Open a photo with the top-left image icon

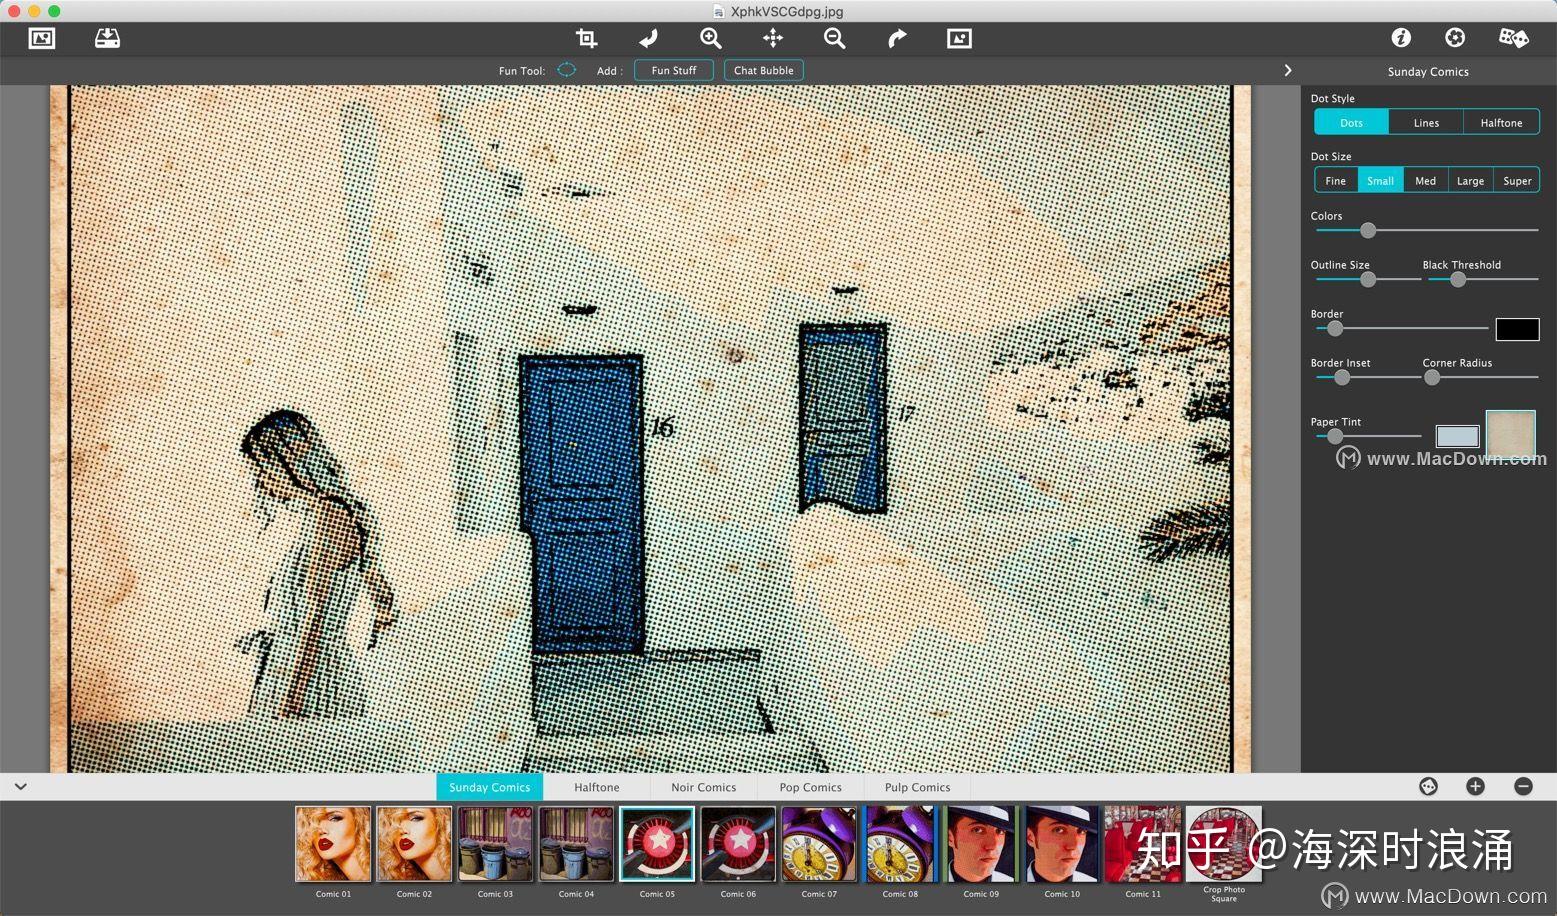42,38
